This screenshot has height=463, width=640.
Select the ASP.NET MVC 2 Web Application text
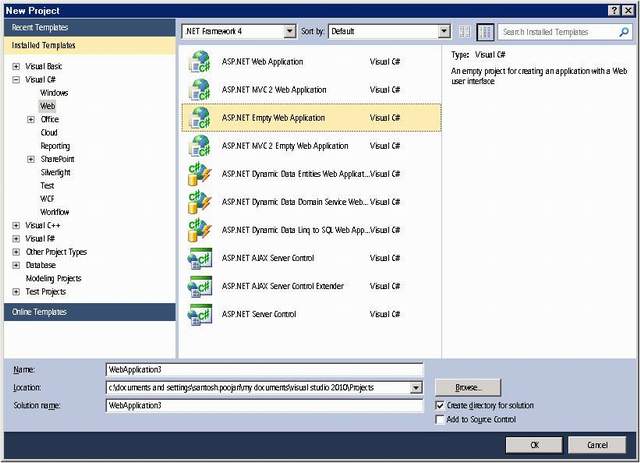274,90
